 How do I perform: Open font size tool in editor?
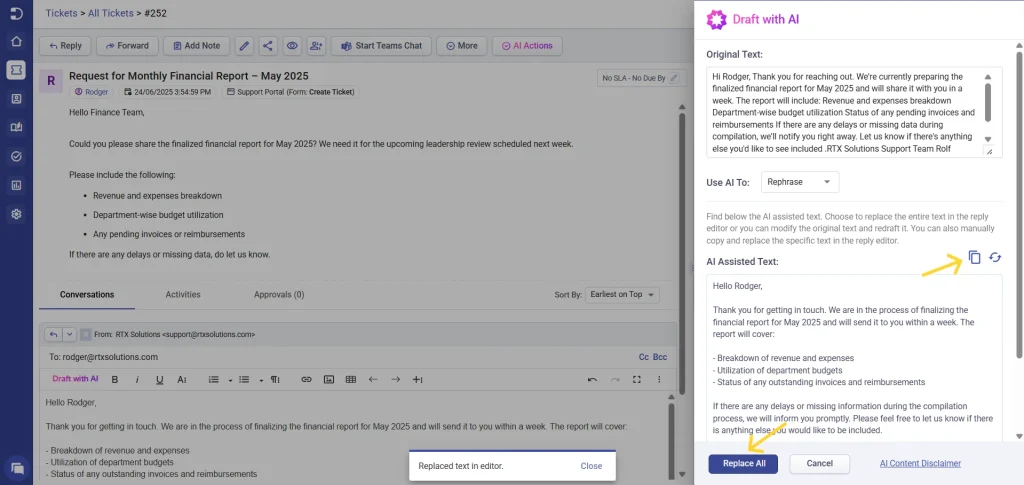[x=182, y=379]
